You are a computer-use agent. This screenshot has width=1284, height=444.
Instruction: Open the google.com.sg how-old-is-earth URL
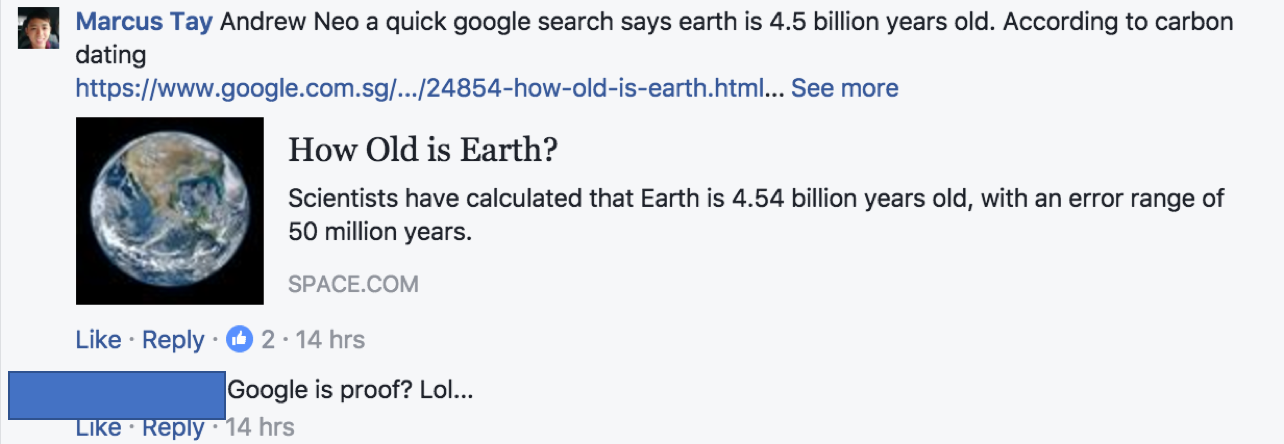[420, 88]
